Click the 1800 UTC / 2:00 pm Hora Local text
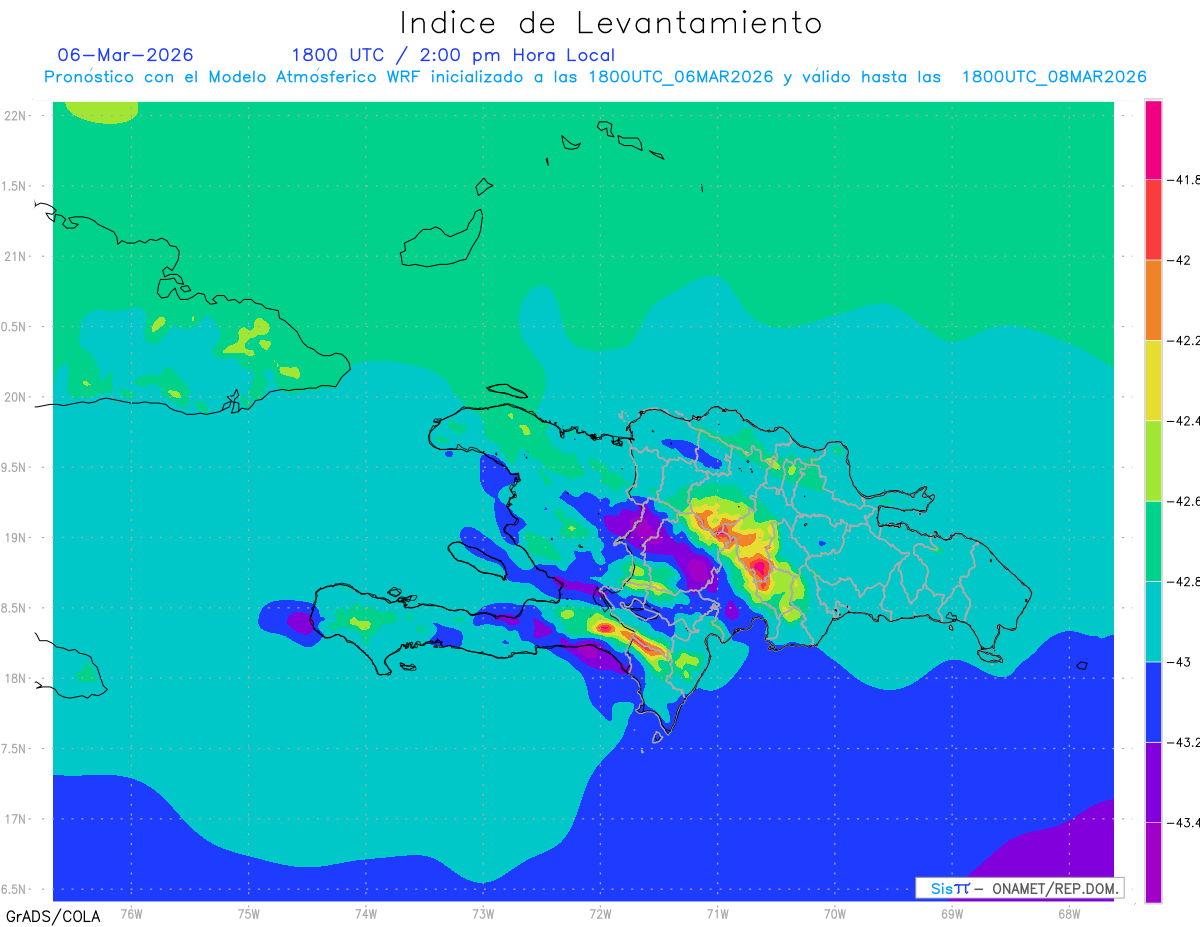This screenshot has height=927, width=1200. click(453, 55)
